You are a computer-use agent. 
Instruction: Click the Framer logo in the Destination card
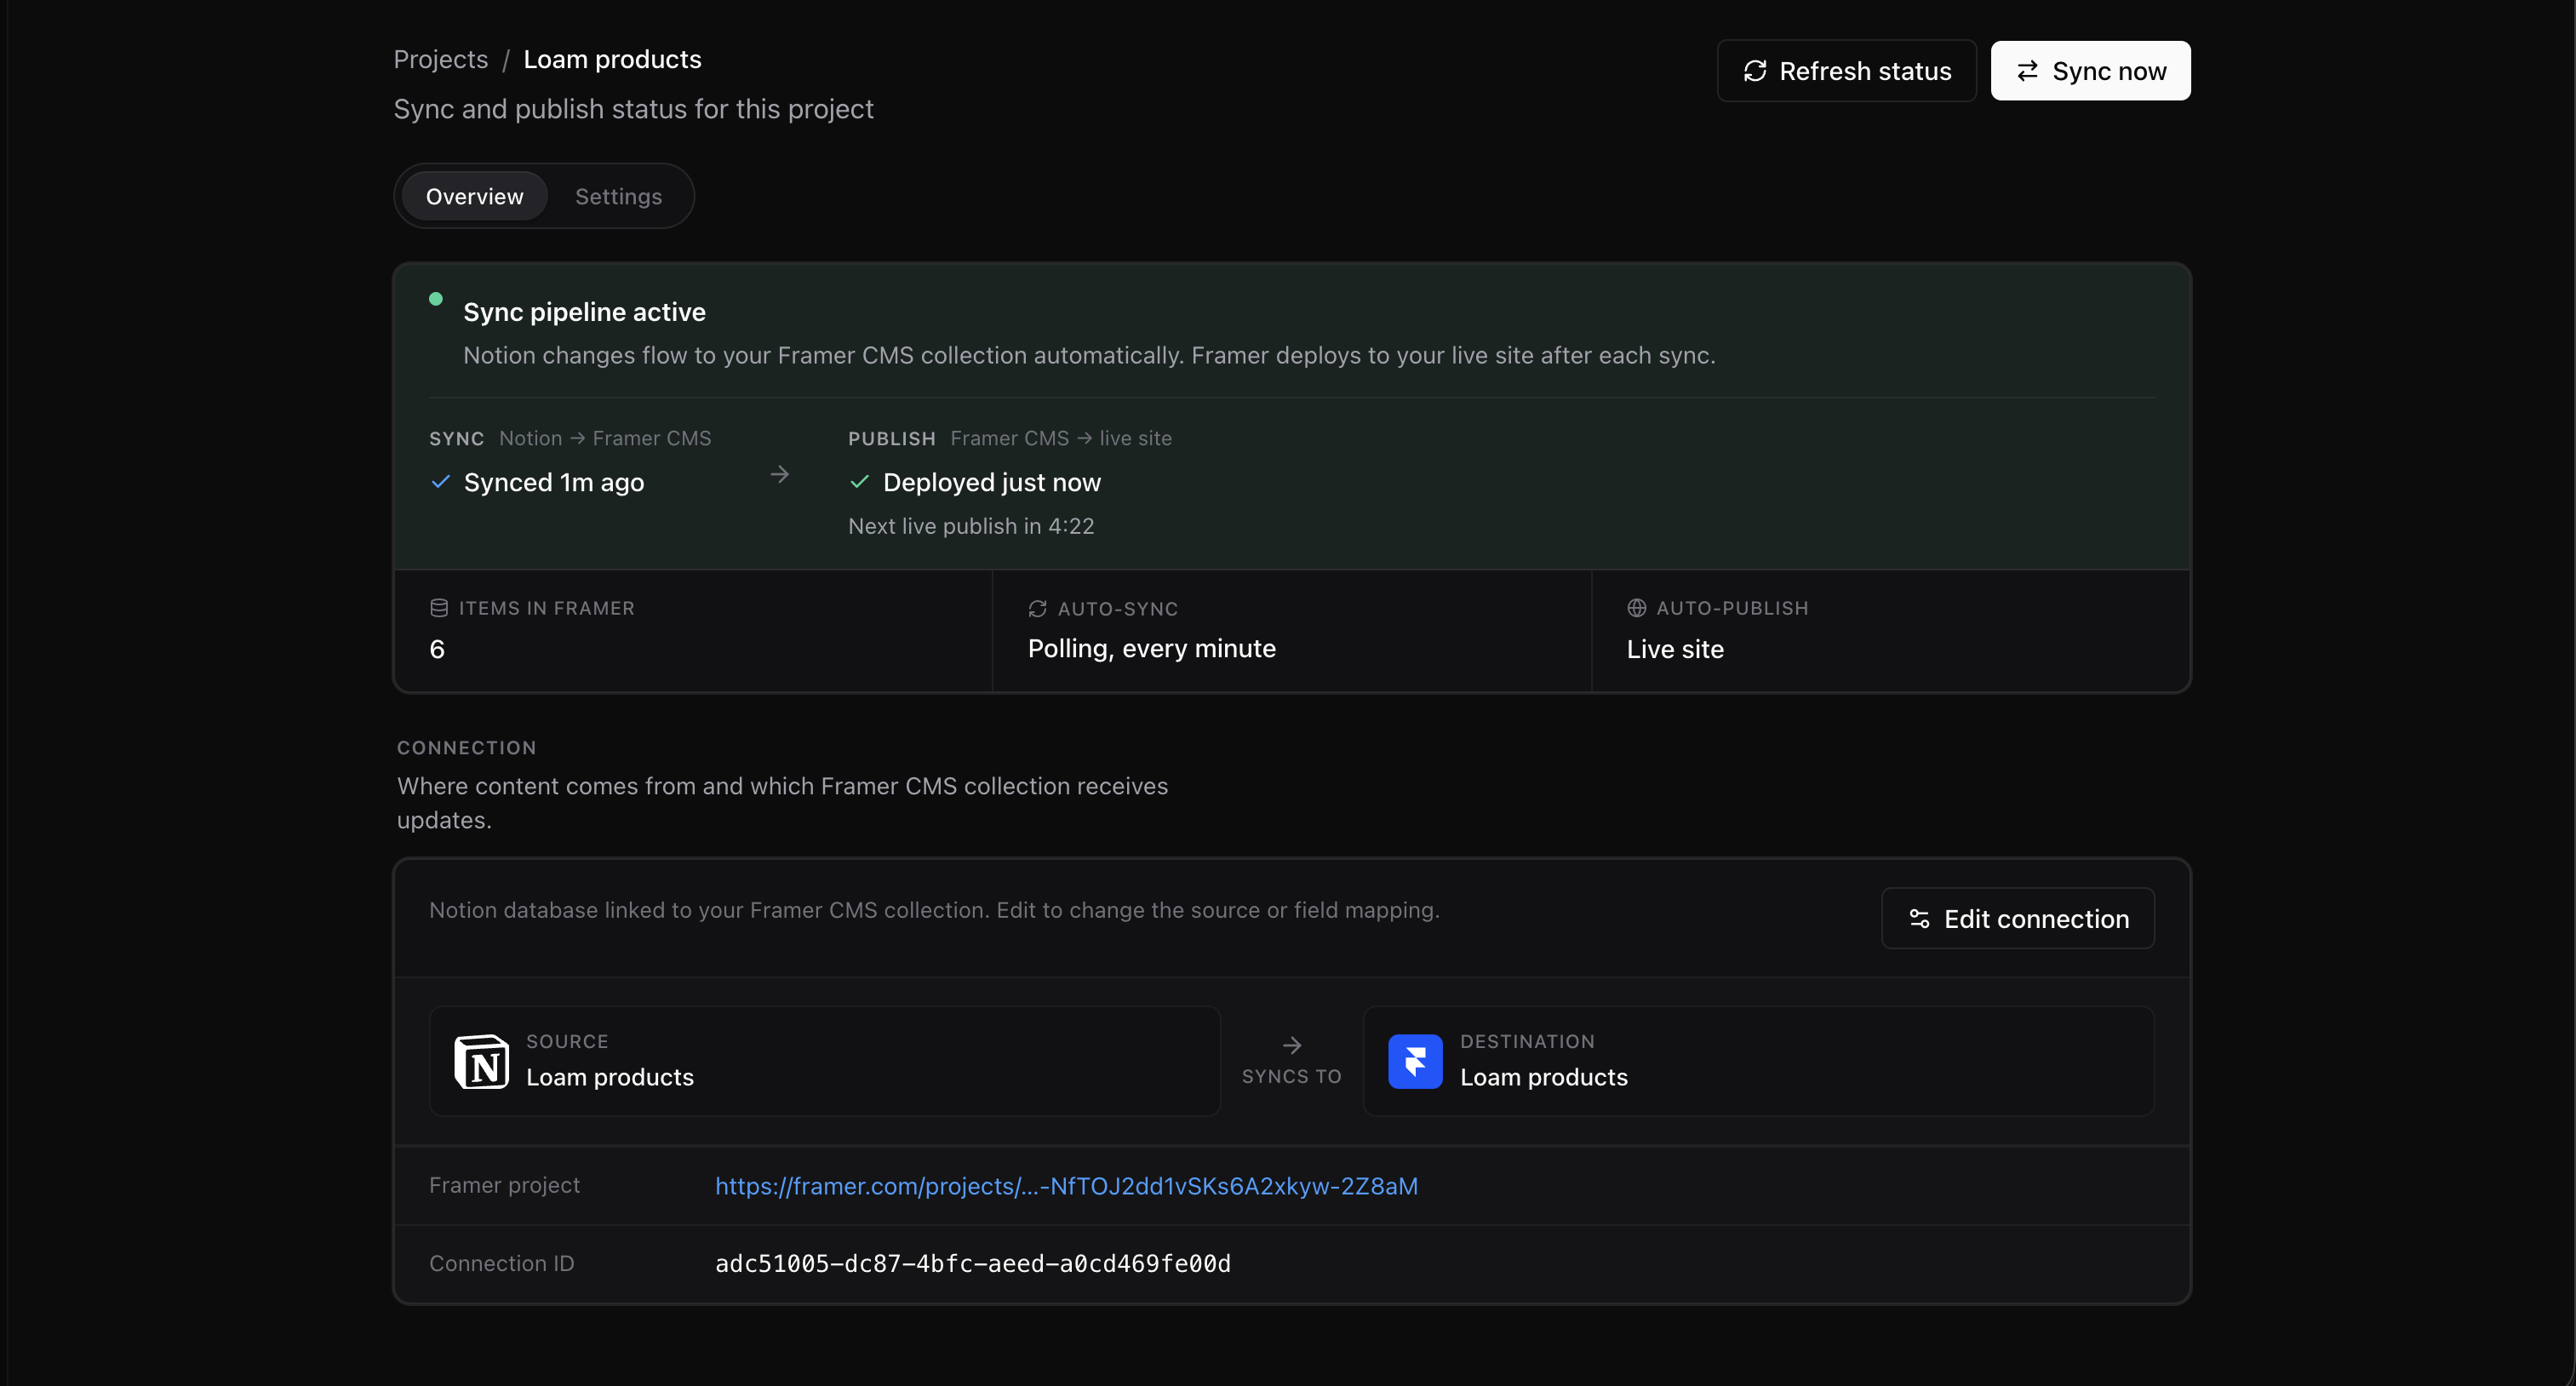(x=1415, y=1061)
